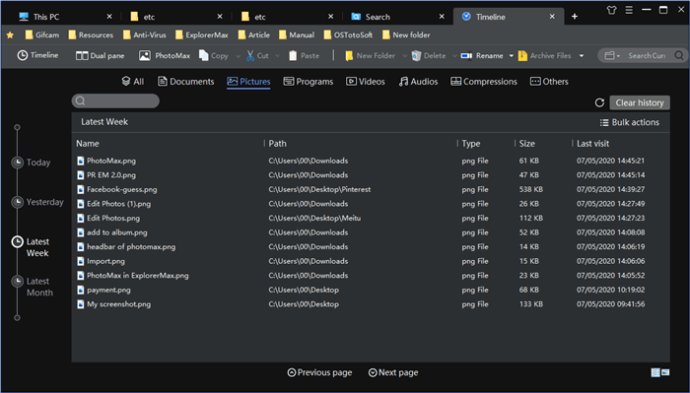This screenshot has height=393, width=690.
Task: Open the ExplorerMax bookmark folder
Action: pyautogui.click(x=202, y=35)
